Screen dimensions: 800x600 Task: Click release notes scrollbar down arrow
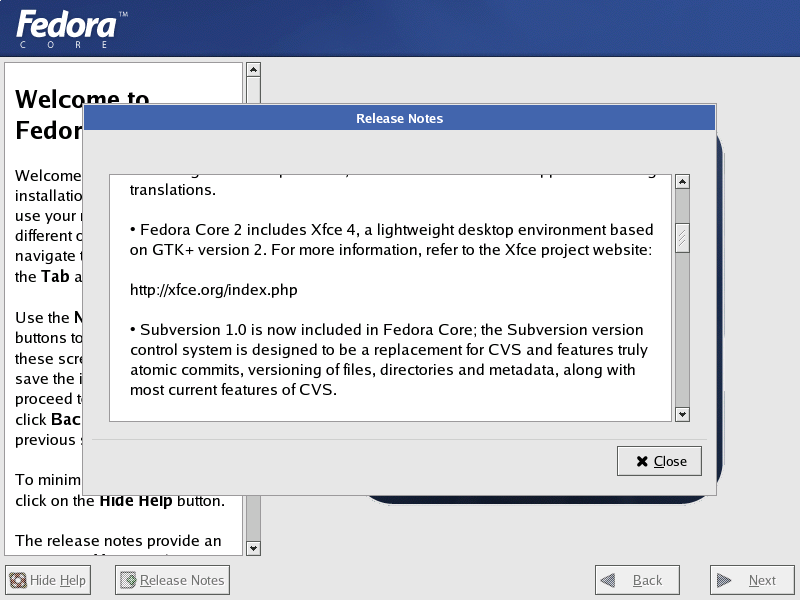point(682,414)
